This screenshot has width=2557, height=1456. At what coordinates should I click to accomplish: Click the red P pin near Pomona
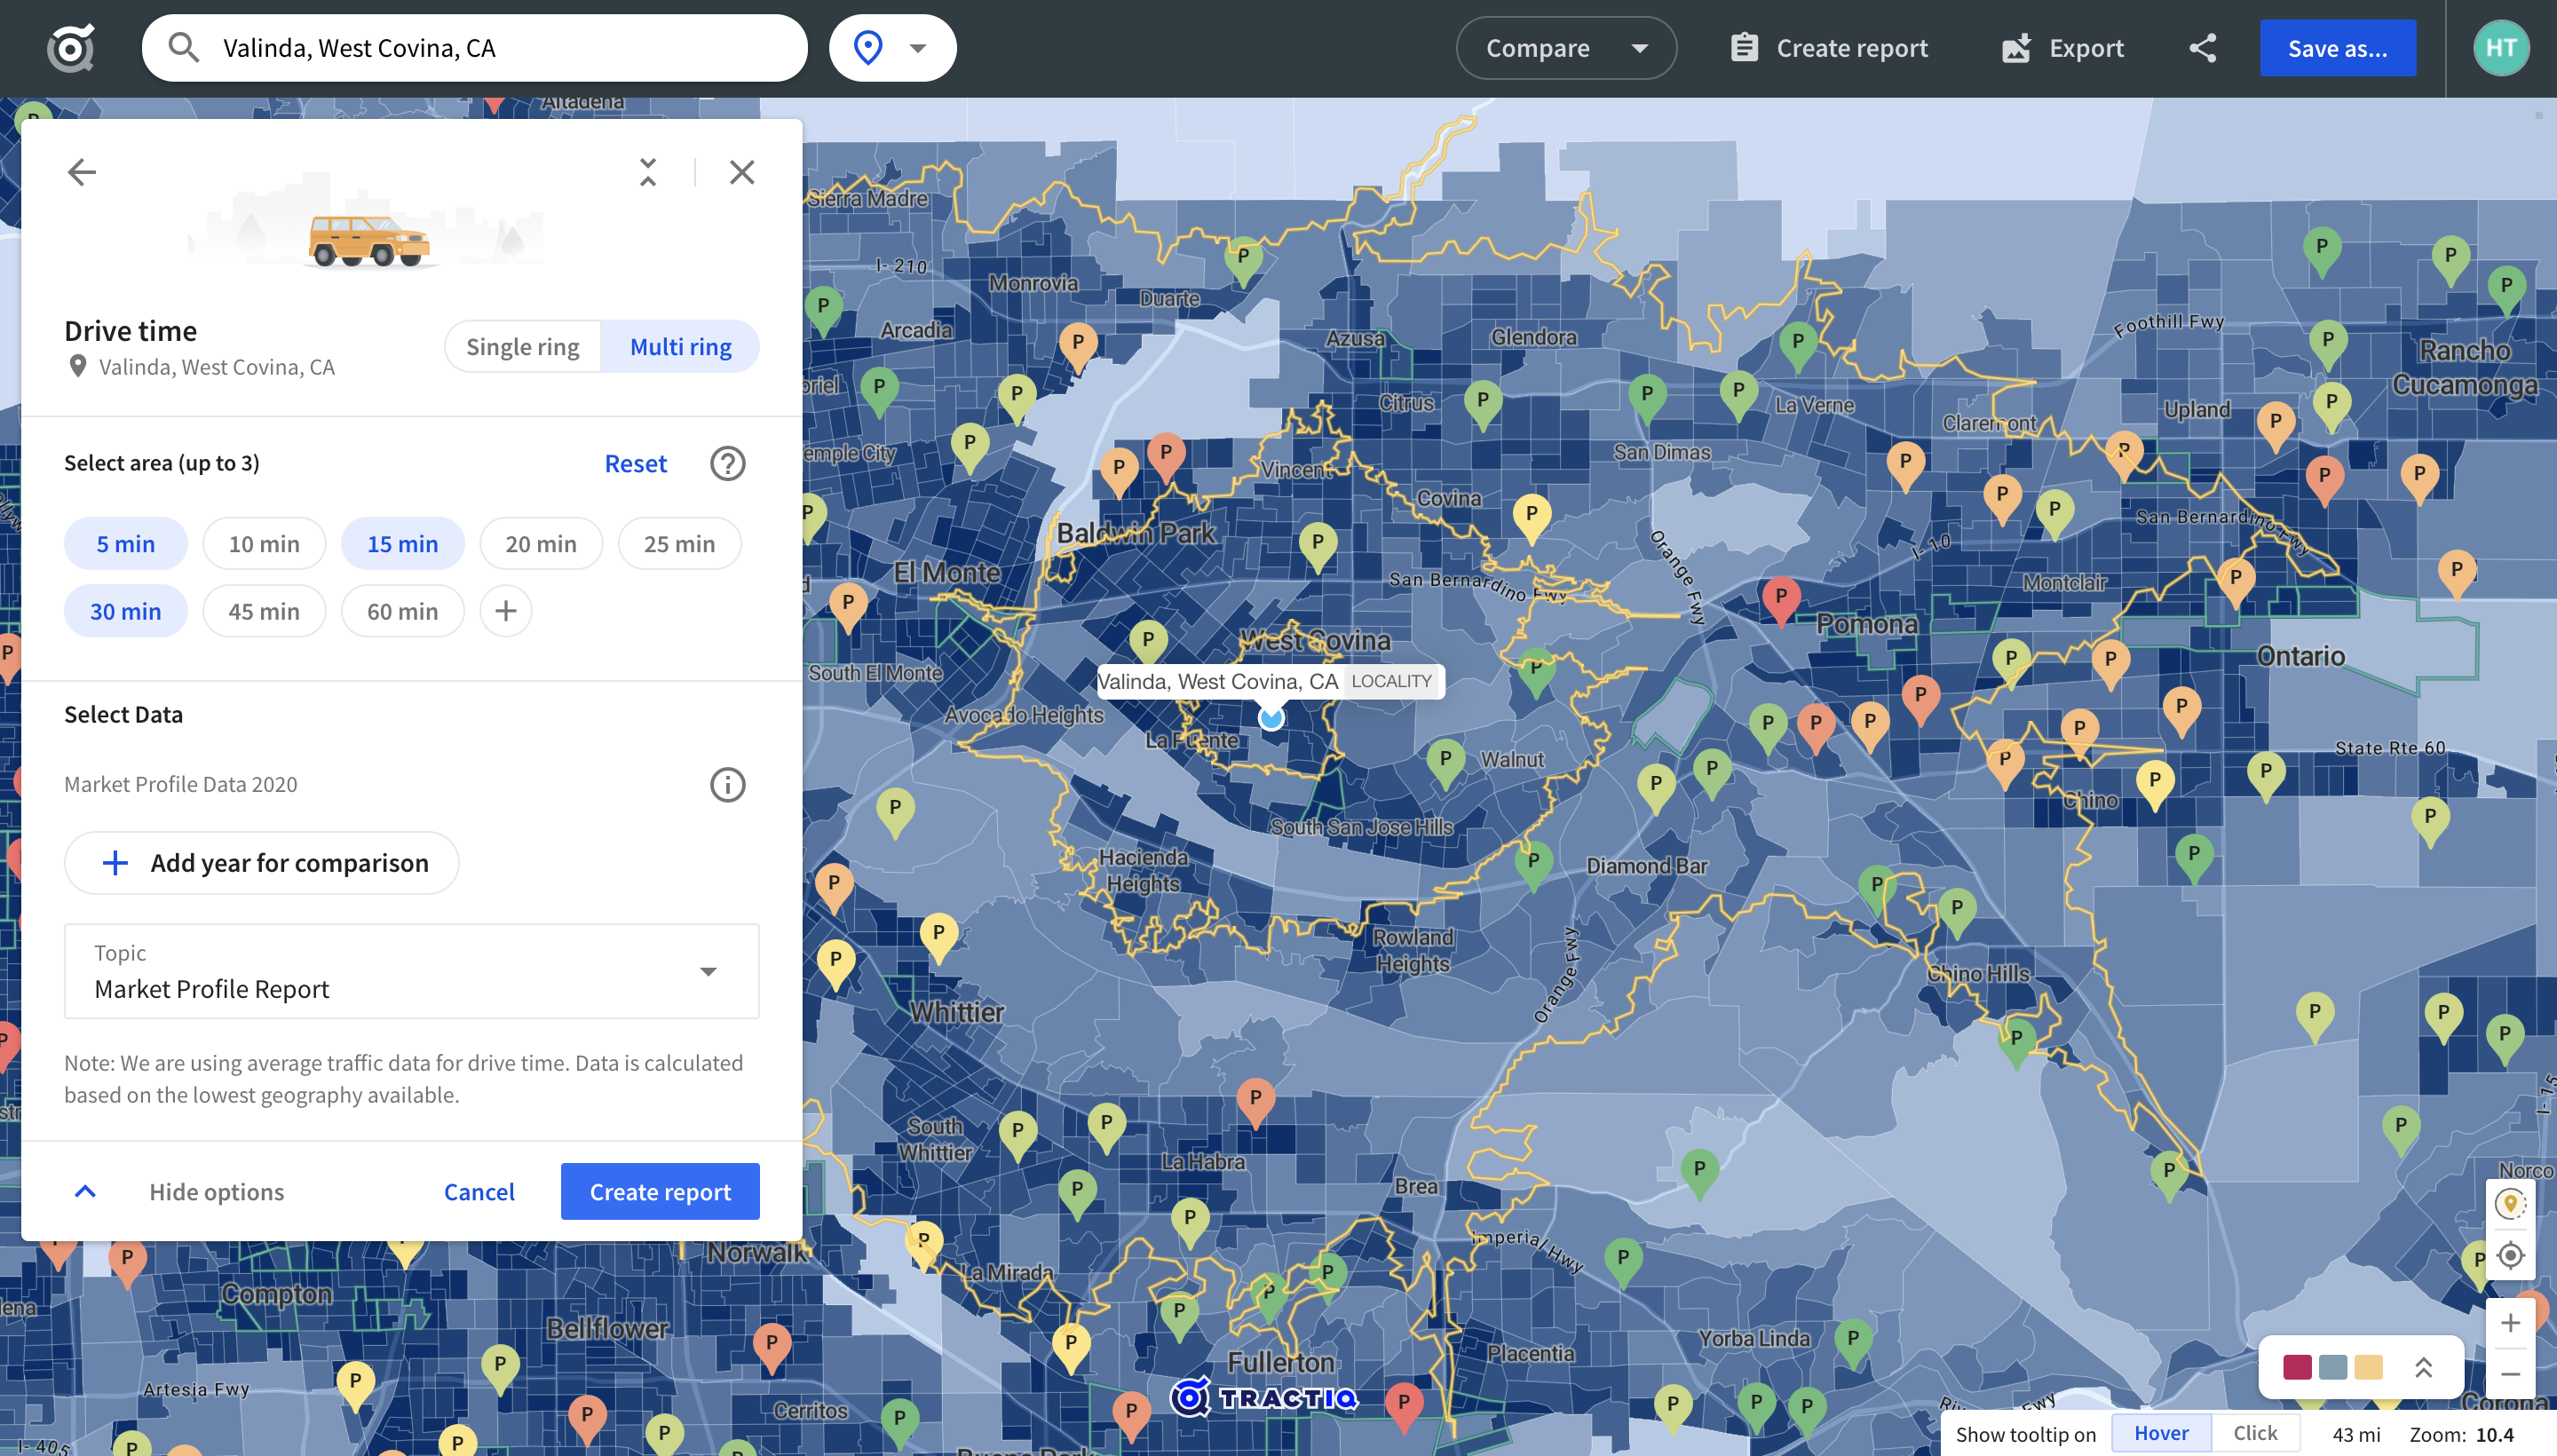[1780, 600]
